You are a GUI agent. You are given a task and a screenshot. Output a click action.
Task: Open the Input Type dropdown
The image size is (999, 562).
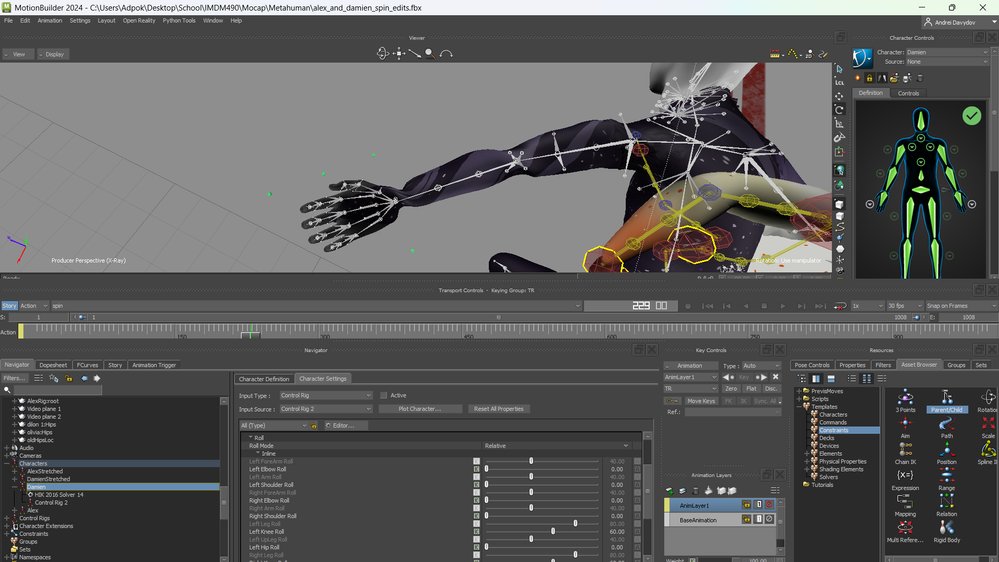(326, 396)
